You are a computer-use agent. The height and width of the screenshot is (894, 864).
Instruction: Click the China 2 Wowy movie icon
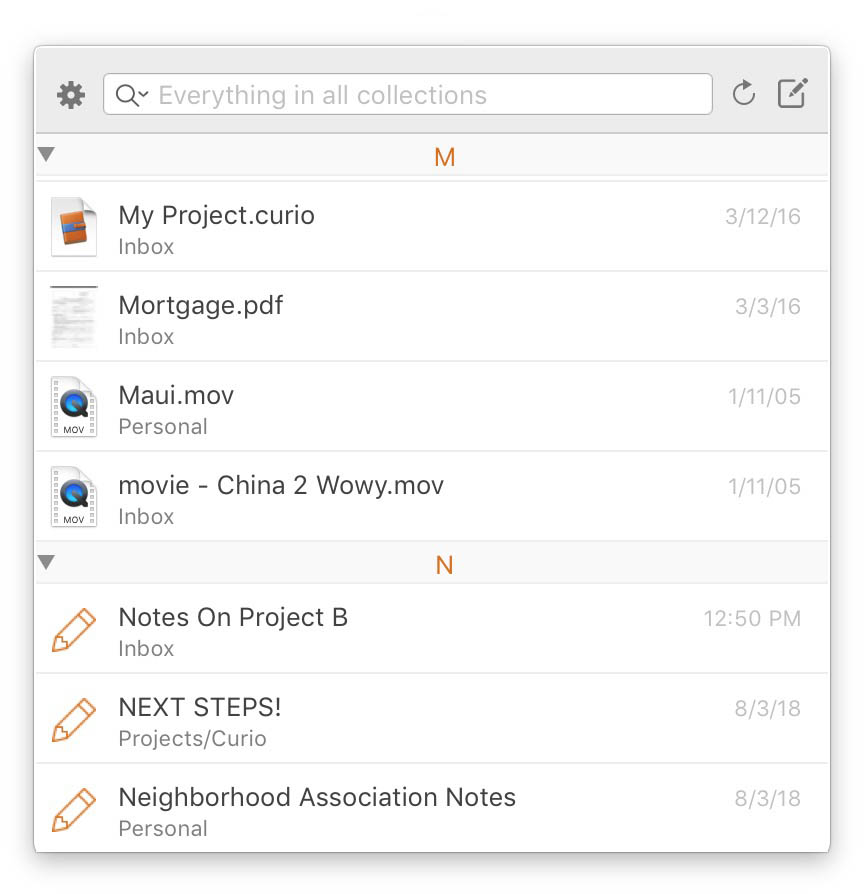point(74,498)
